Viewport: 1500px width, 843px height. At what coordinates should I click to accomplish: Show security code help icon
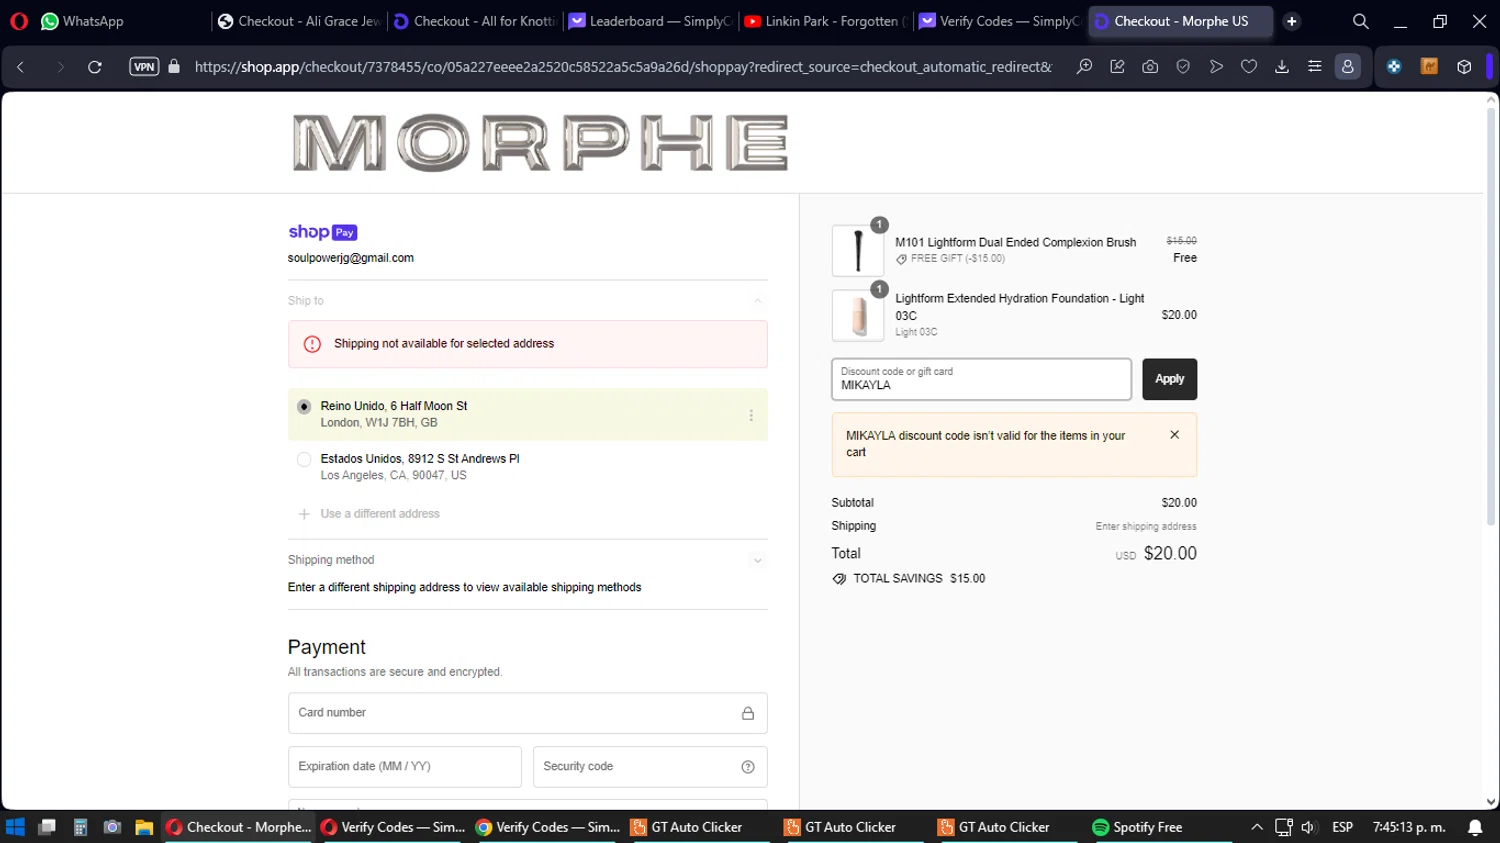coord(748,767)
